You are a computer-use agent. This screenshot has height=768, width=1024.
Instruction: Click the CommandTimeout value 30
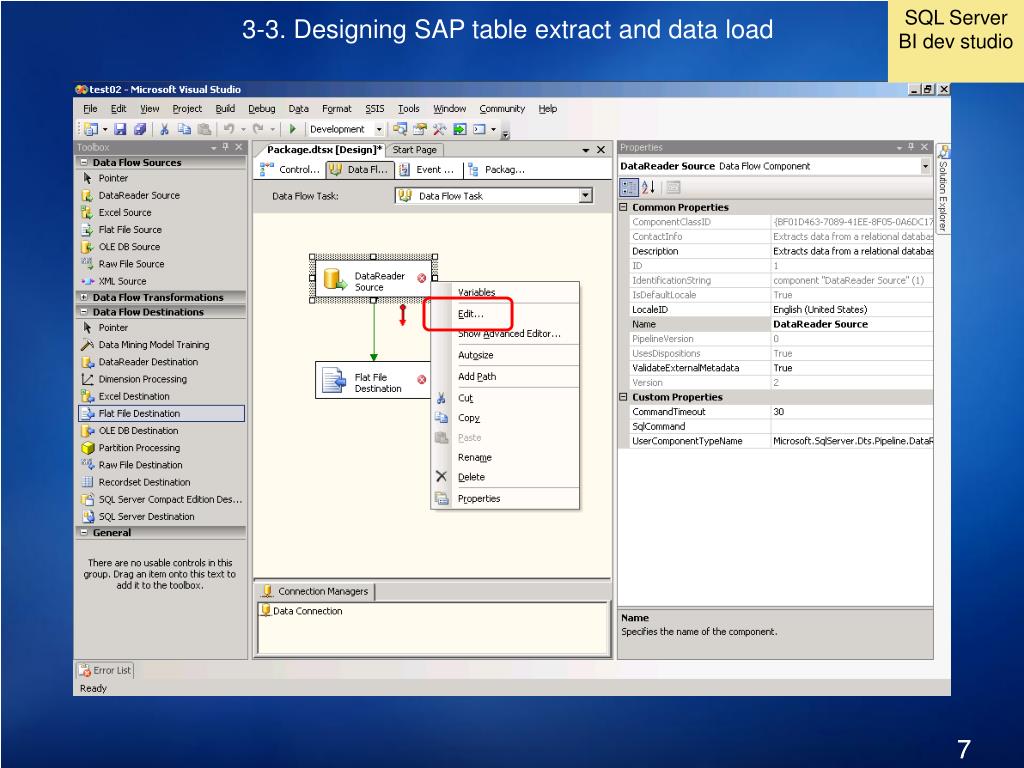[x=852, y=412]
